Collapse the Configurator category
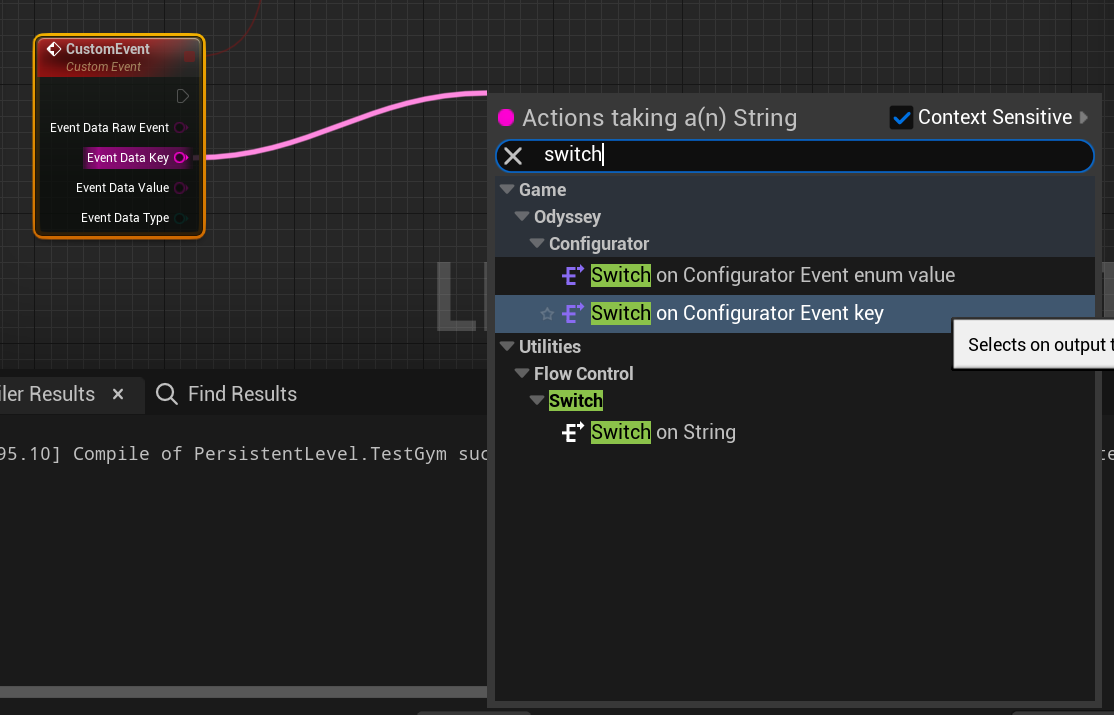This screenshot has height=715, width=1114. click(x=537, y=244)
